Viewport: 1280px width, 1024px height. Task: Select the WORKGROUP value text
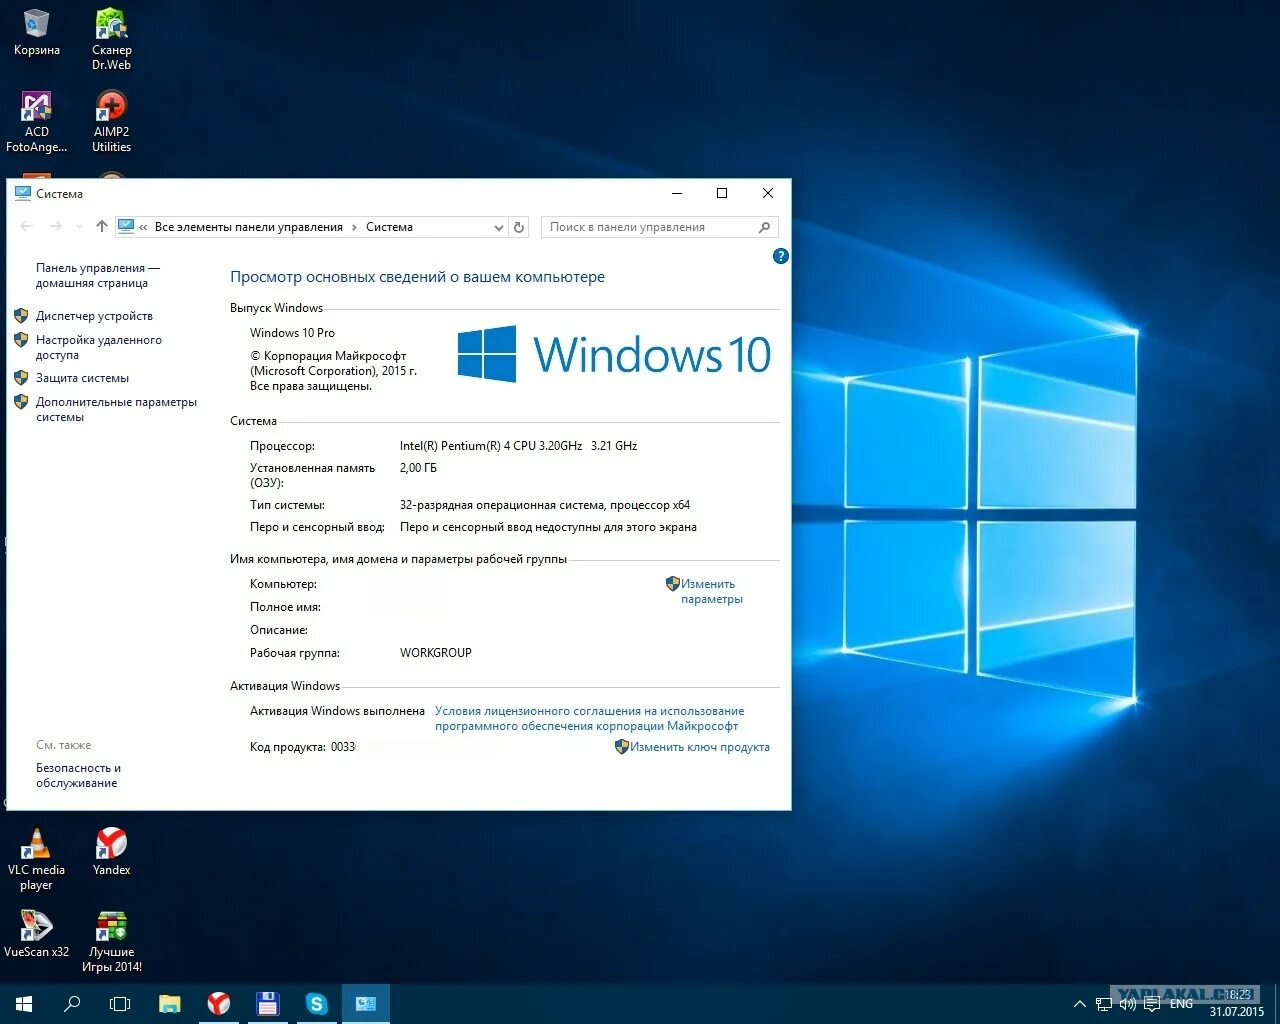pos(435,653)
